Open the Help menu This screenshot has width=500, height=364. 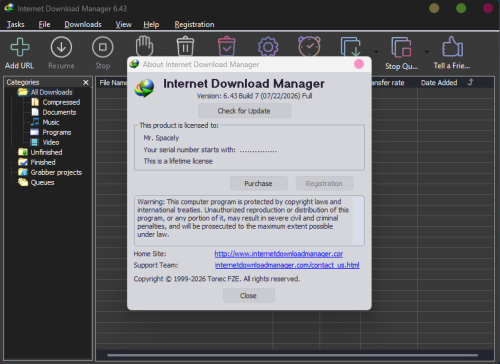point(151,24)
